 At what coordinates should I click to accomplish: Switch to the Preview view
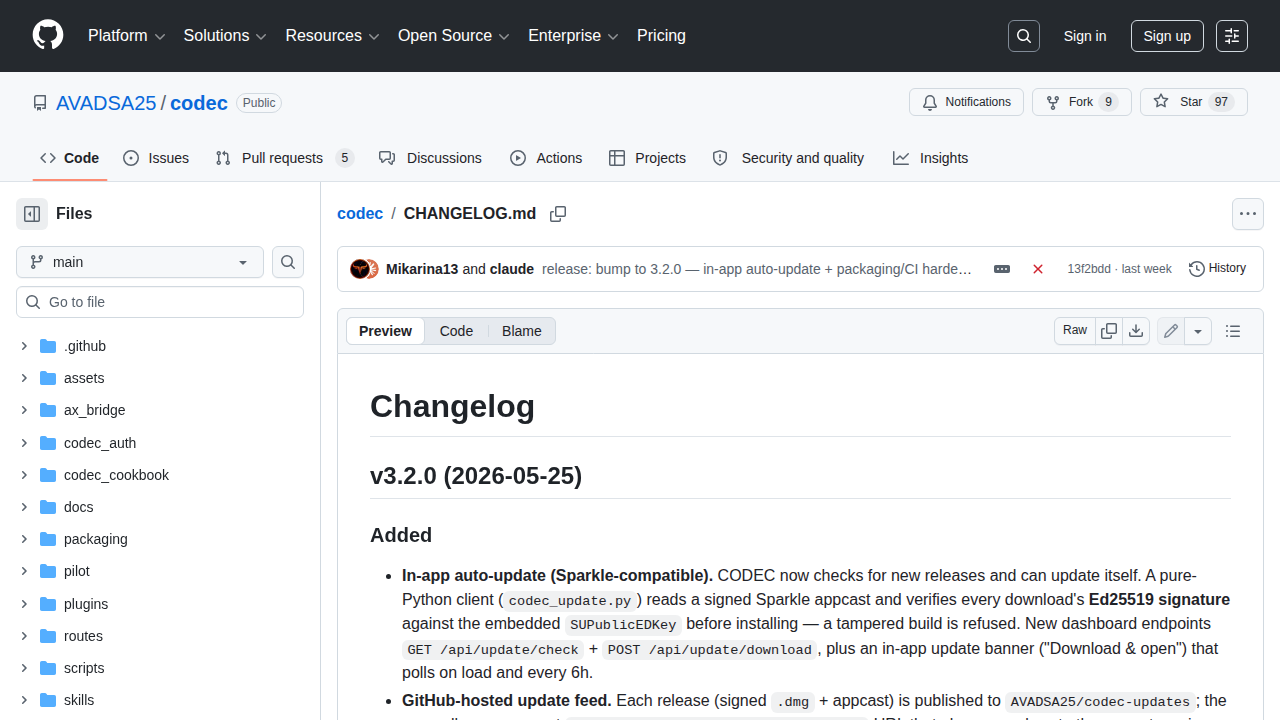(386, 331)
